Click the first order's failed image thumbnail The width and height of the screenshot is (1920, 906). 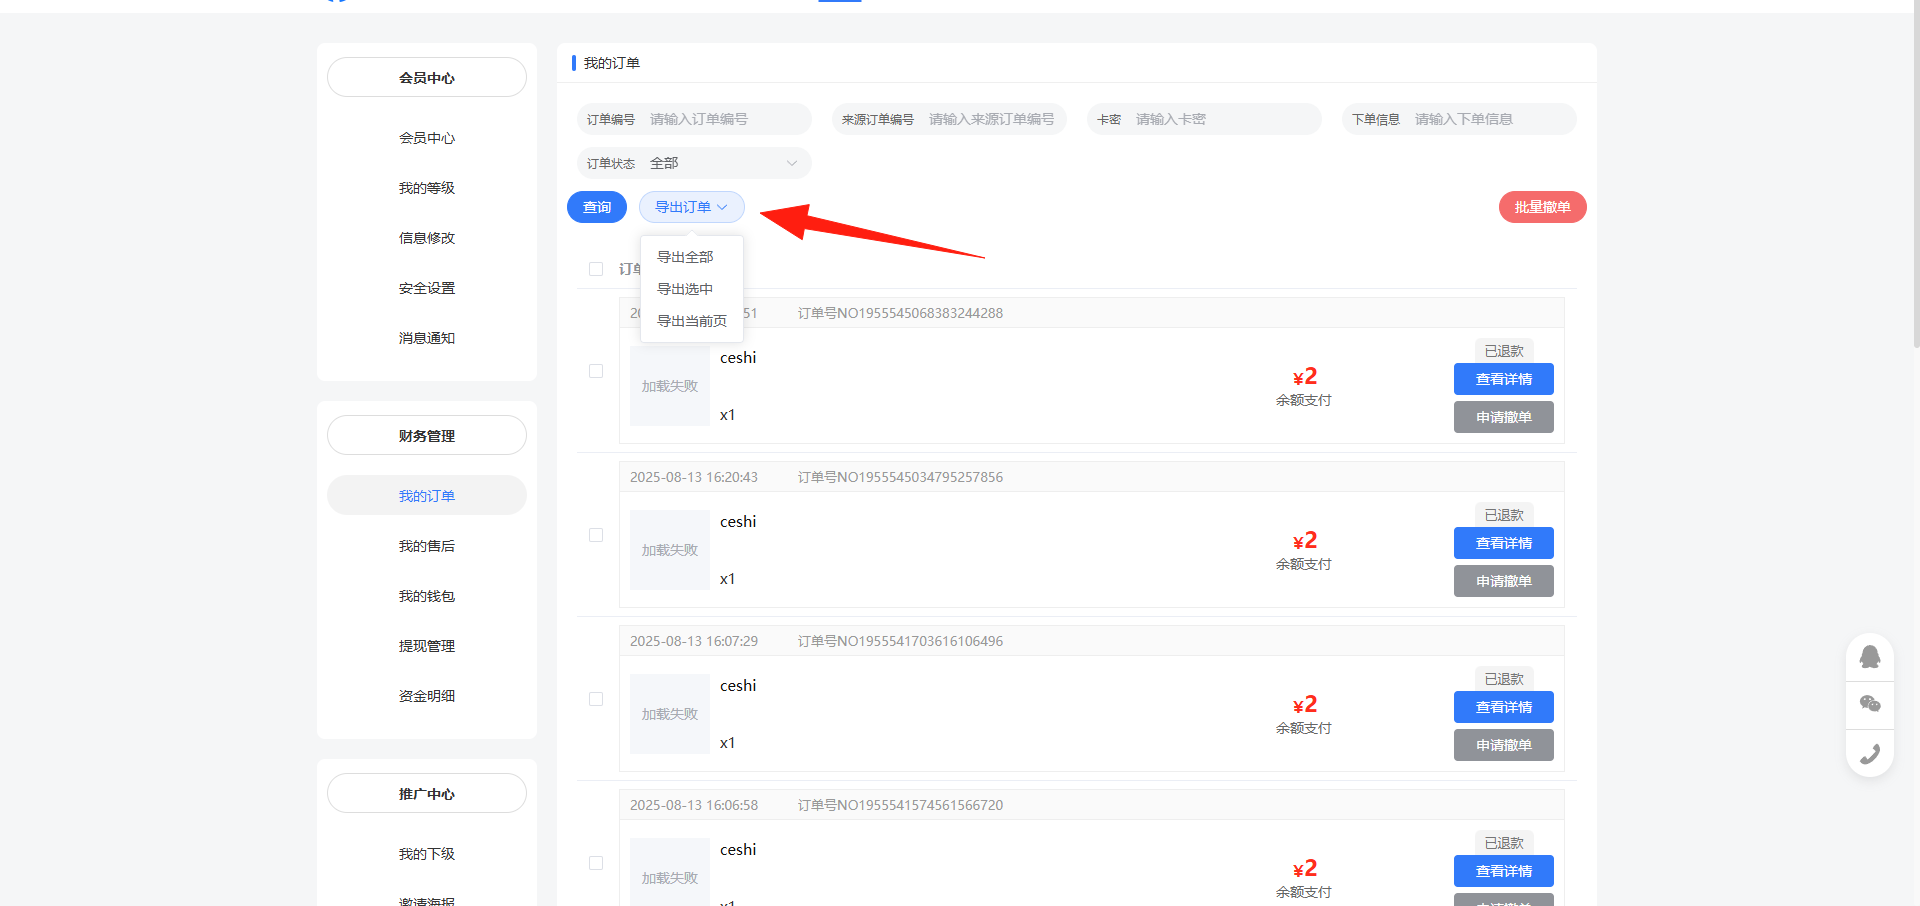(669, 386)
